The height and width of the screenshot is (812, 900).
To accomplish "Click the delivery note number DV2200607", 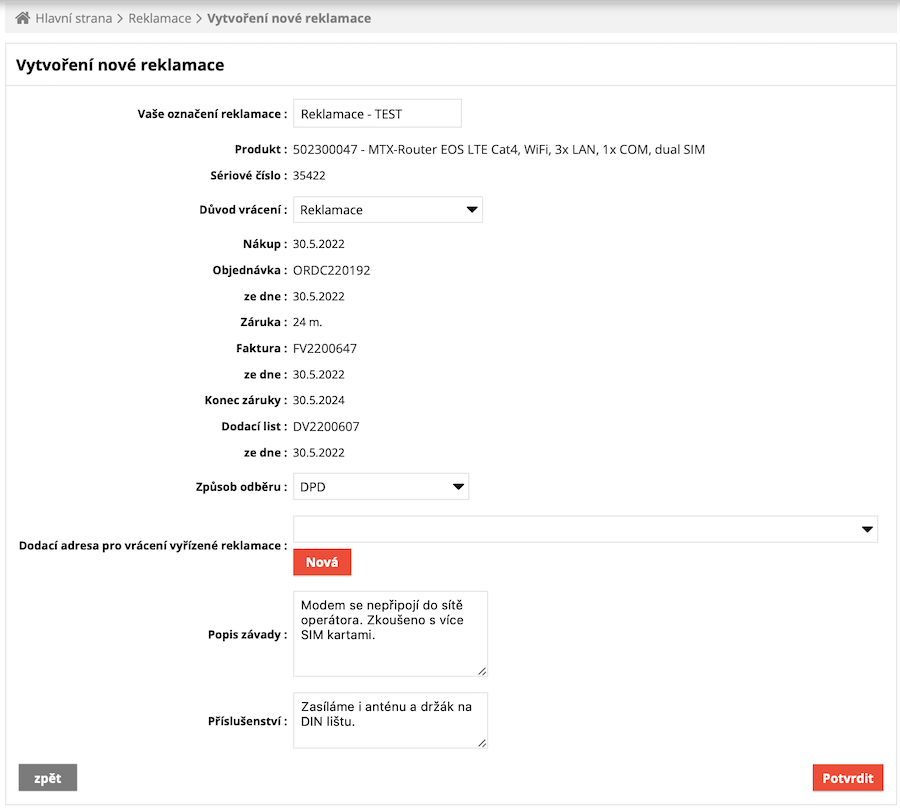I will click(x=326, y=427).
